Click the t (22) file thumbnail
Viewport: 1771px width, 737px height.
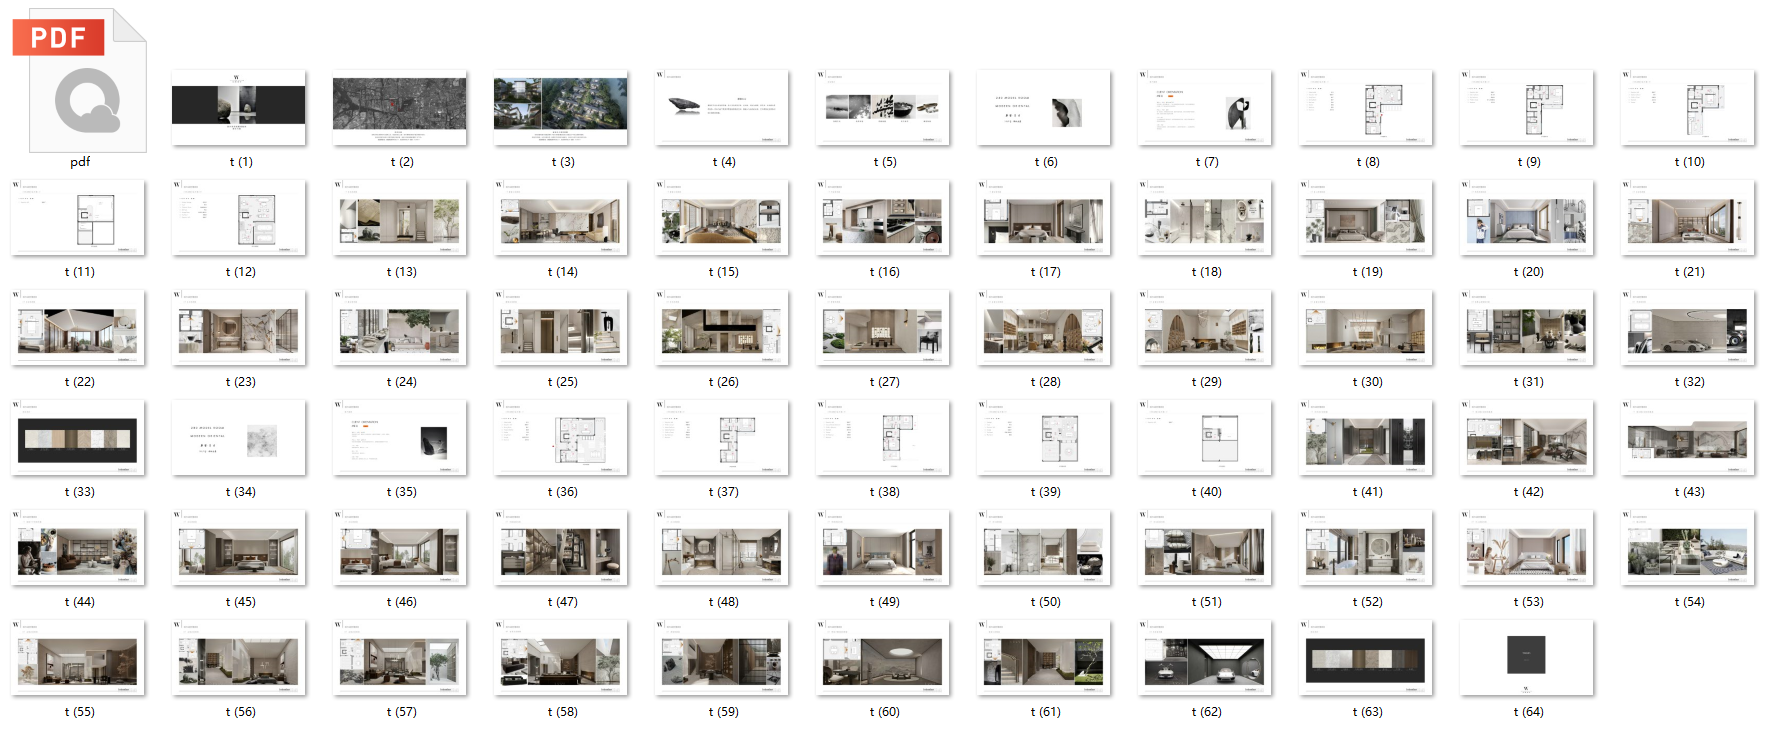click(78, 328)
